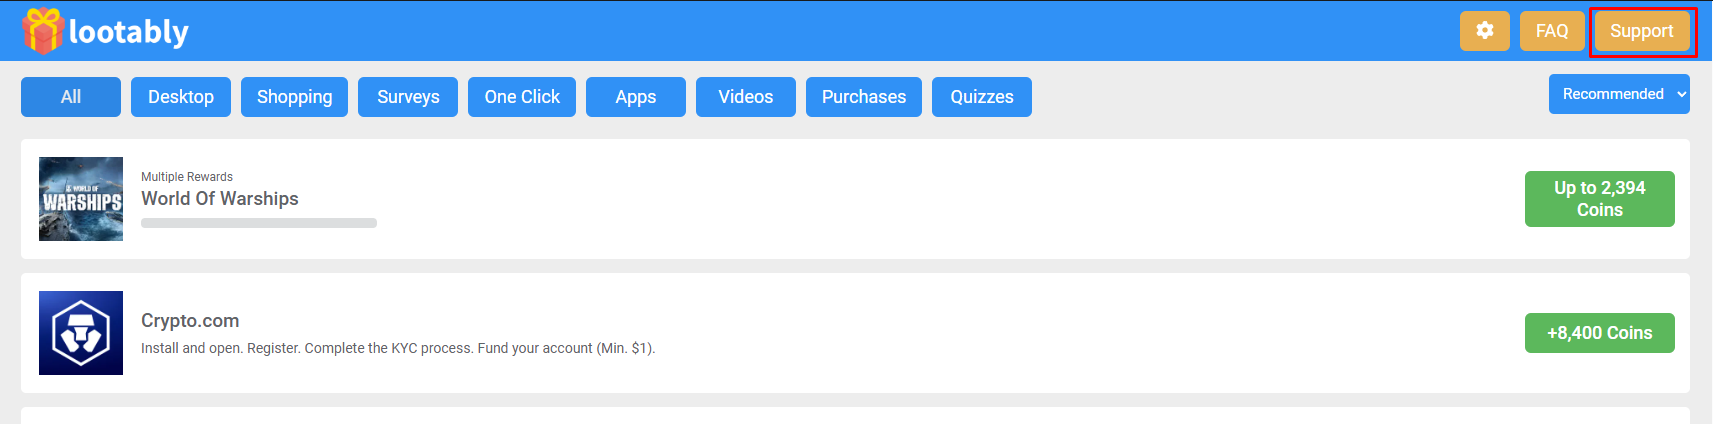Screen dimensions: 1713x424
Task: Select the All offers tab
Action: 71,97
